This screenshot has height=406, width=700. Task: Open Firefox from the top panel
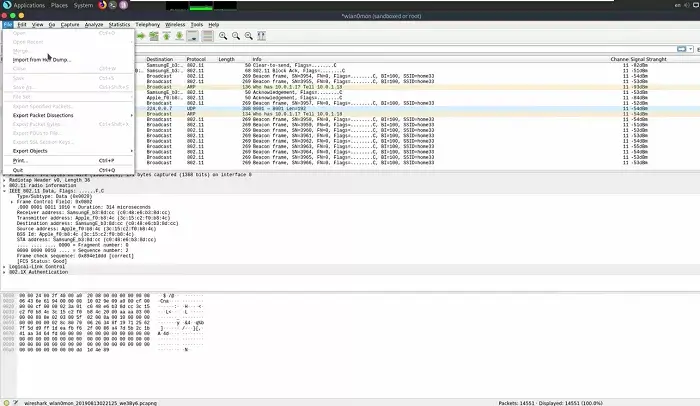tap(102, 5)
